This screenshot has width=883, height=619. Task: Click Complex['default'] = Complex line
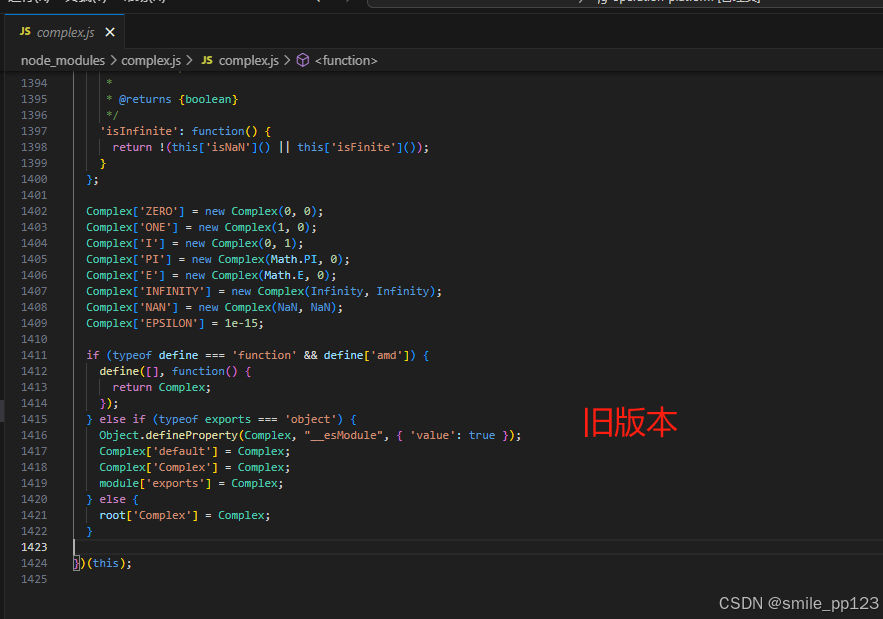(x=194, y=452)
